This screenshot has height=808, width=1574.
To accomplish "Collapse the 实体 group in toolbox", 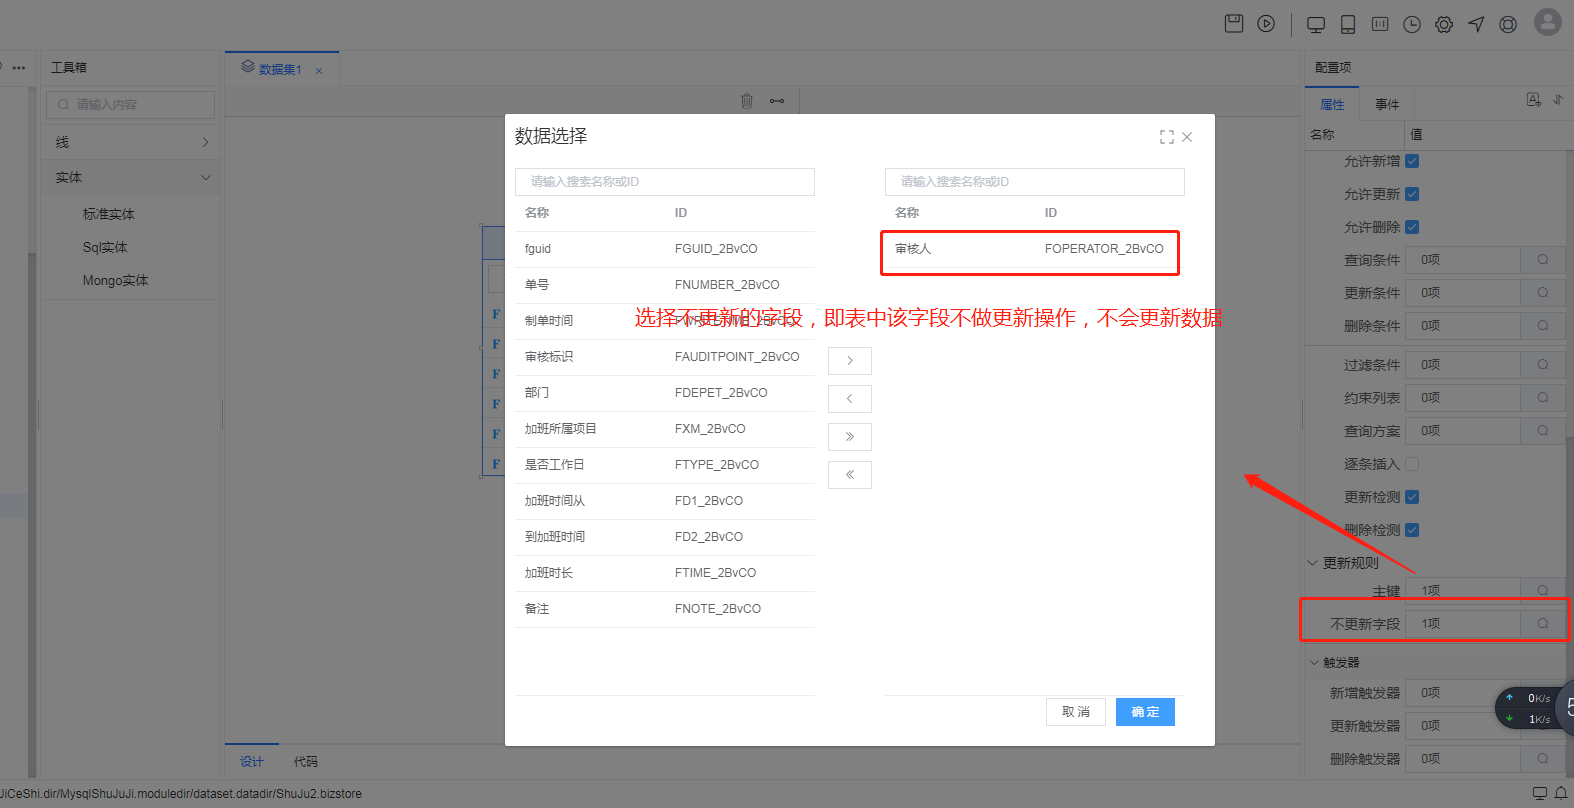I will (x=205, y=178).
